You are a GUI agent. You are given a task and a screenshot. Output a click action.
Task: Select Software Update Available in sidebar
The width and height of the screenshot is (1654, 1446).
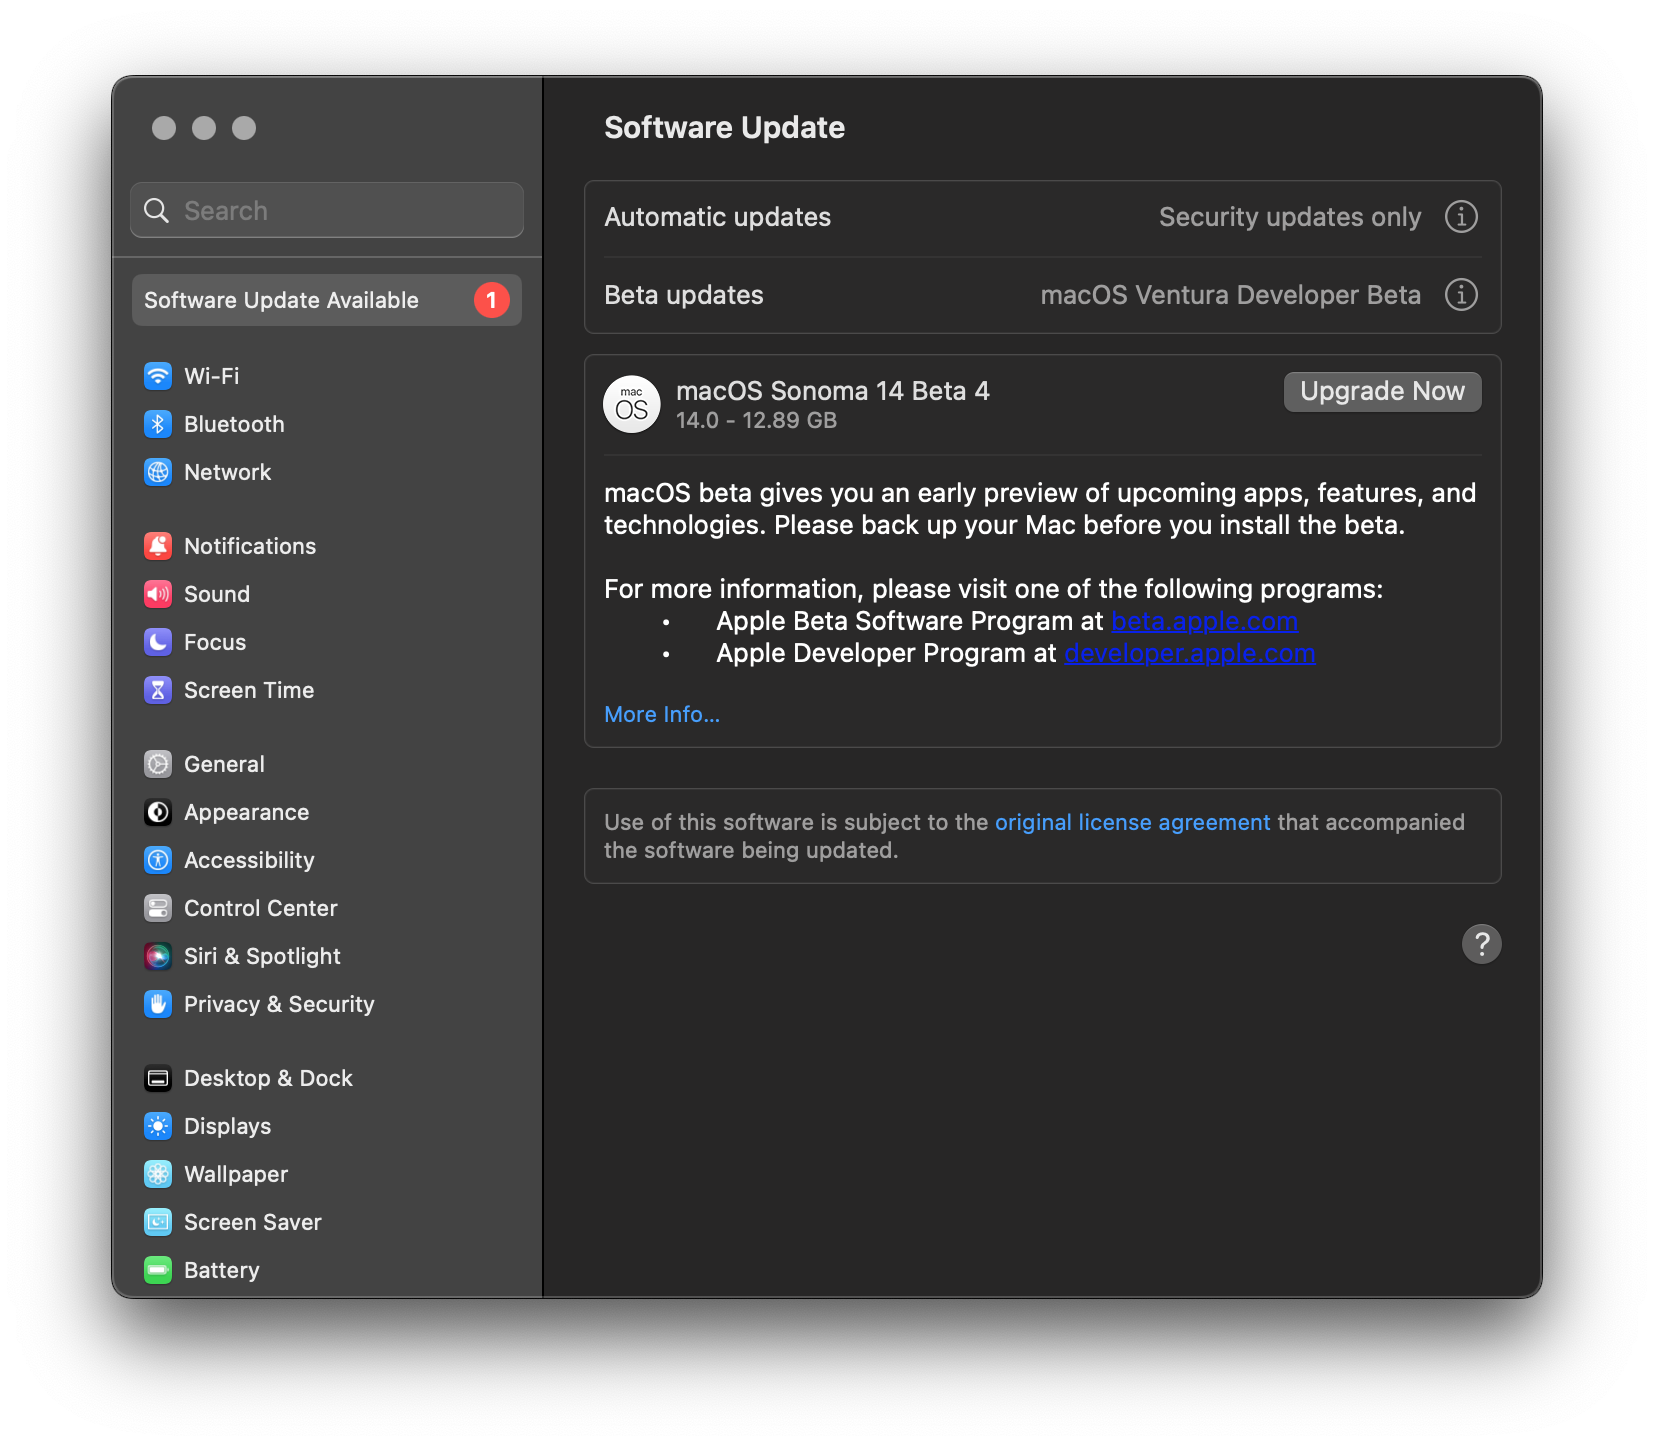327,300
